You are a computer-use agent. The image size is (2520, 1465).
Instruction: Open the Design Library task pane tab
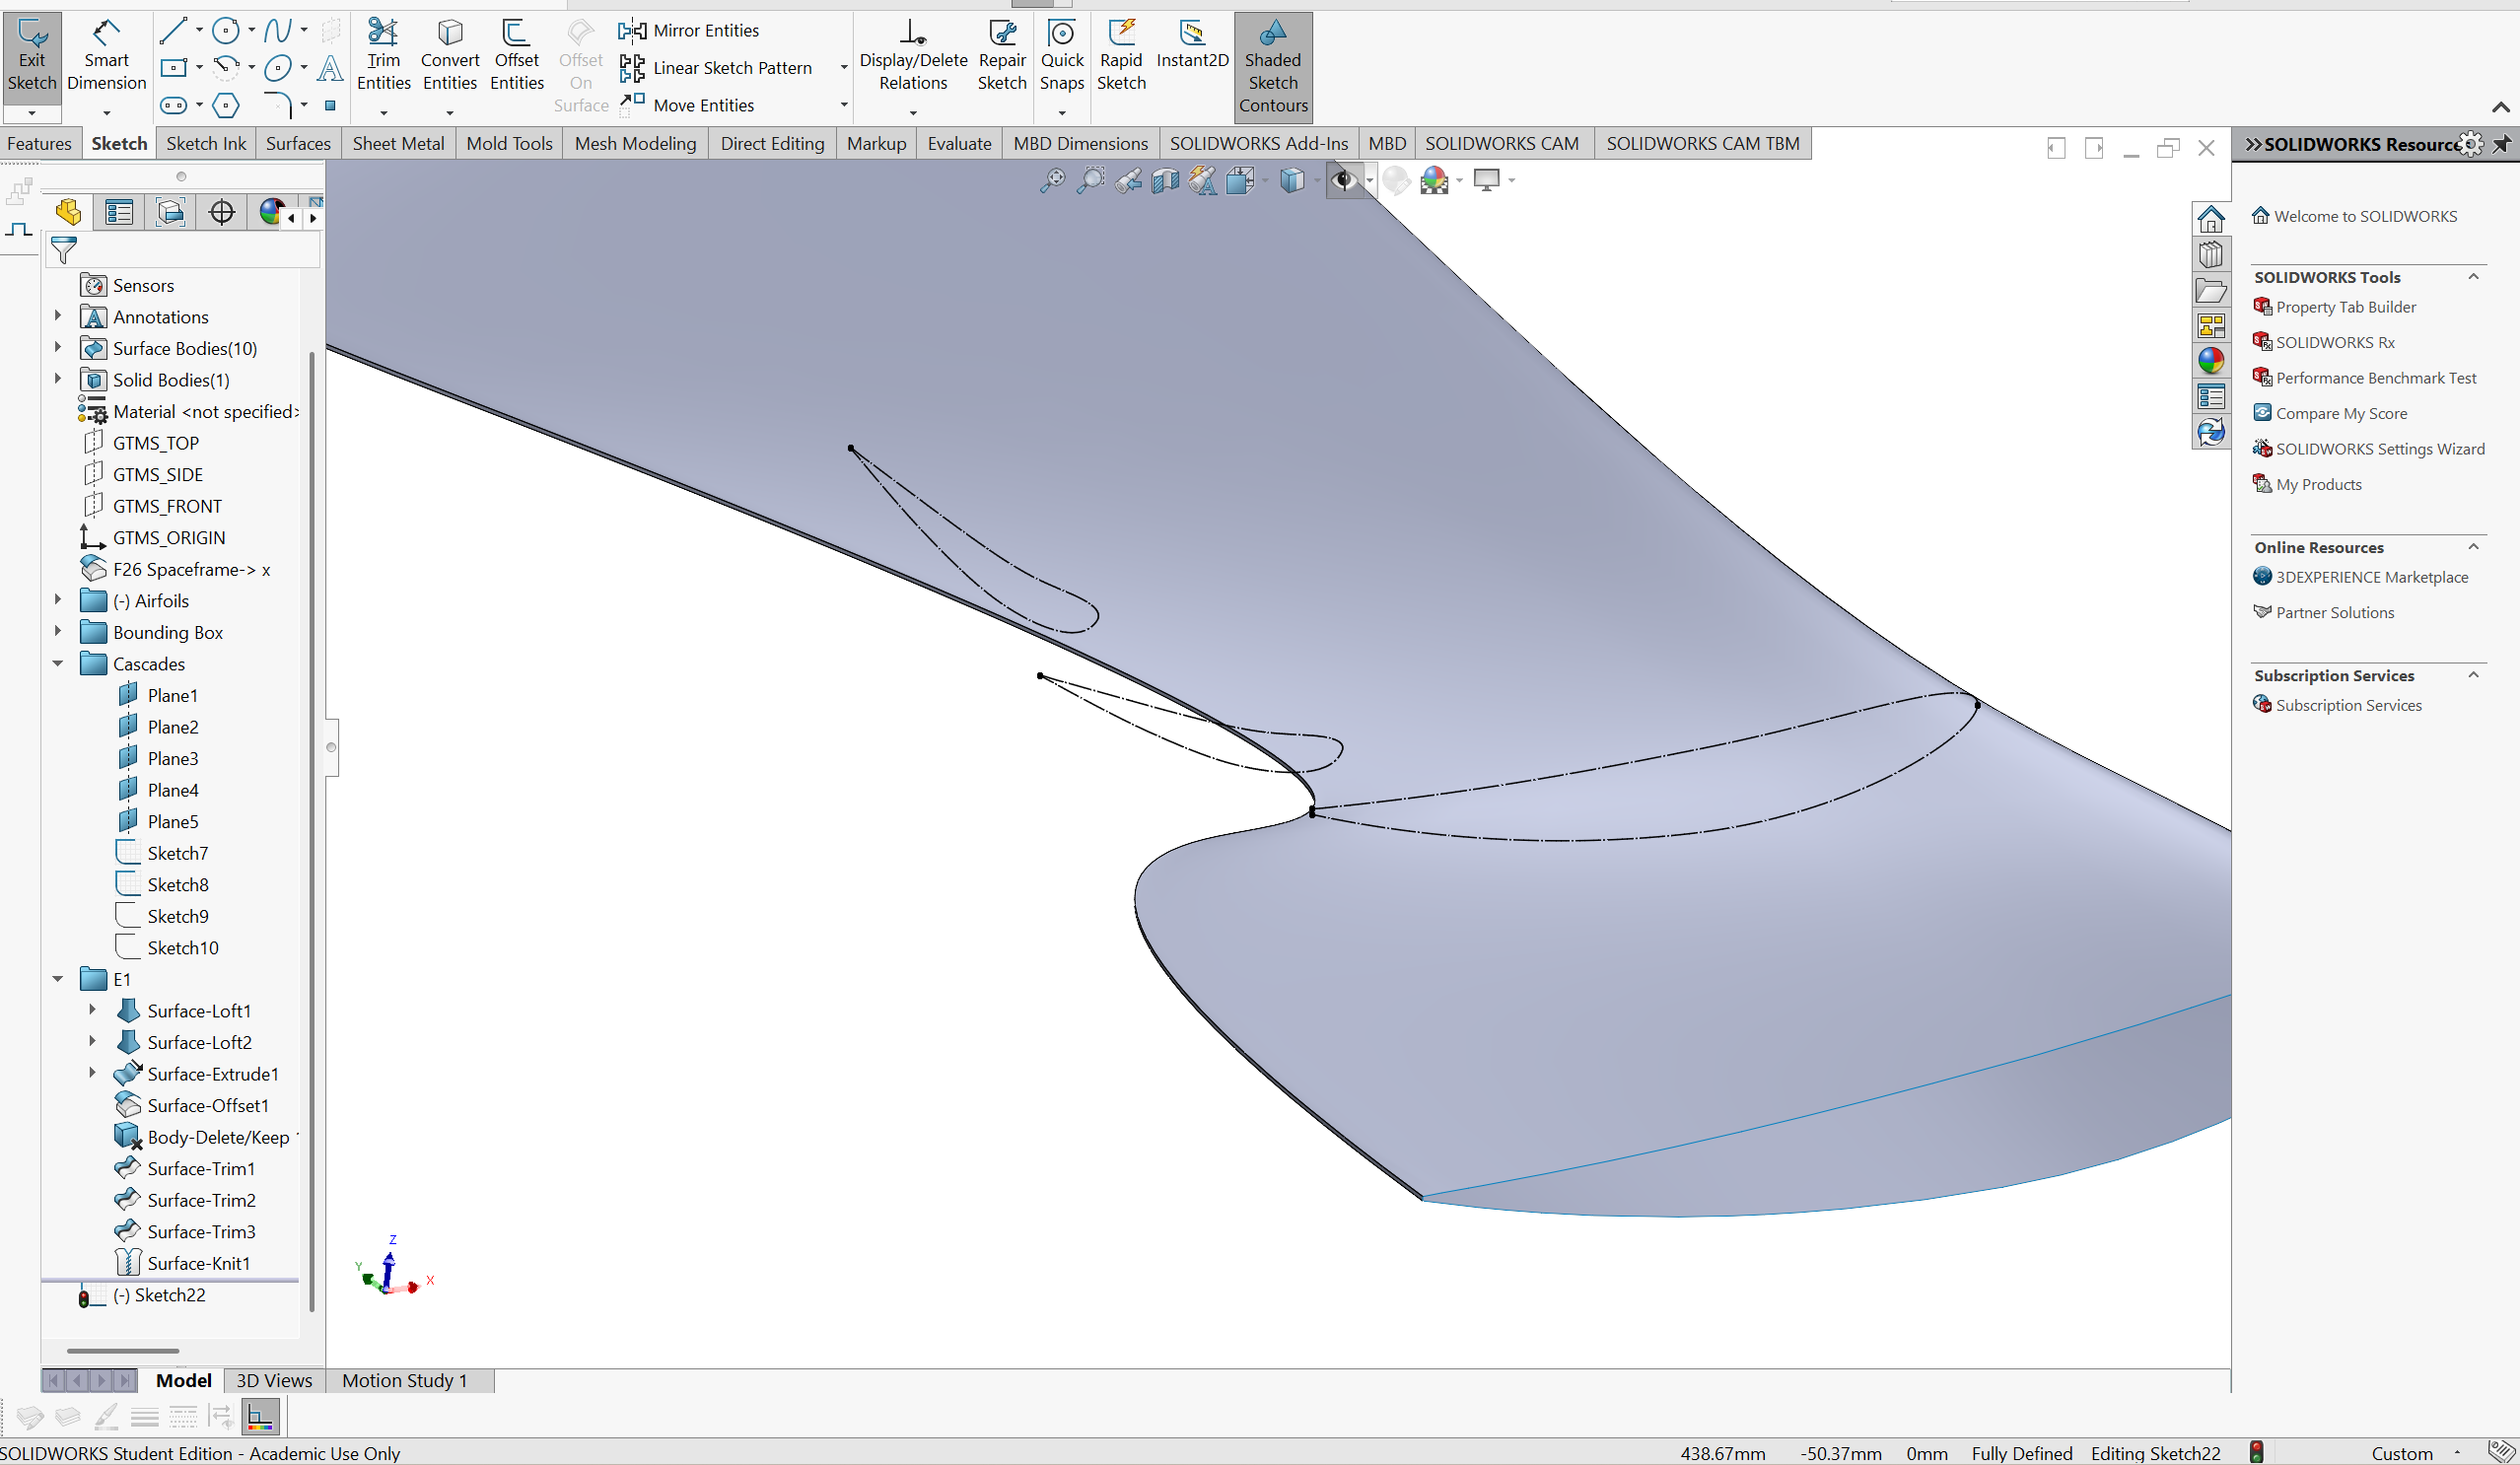pyautogui.click(x=2211, y=255)
